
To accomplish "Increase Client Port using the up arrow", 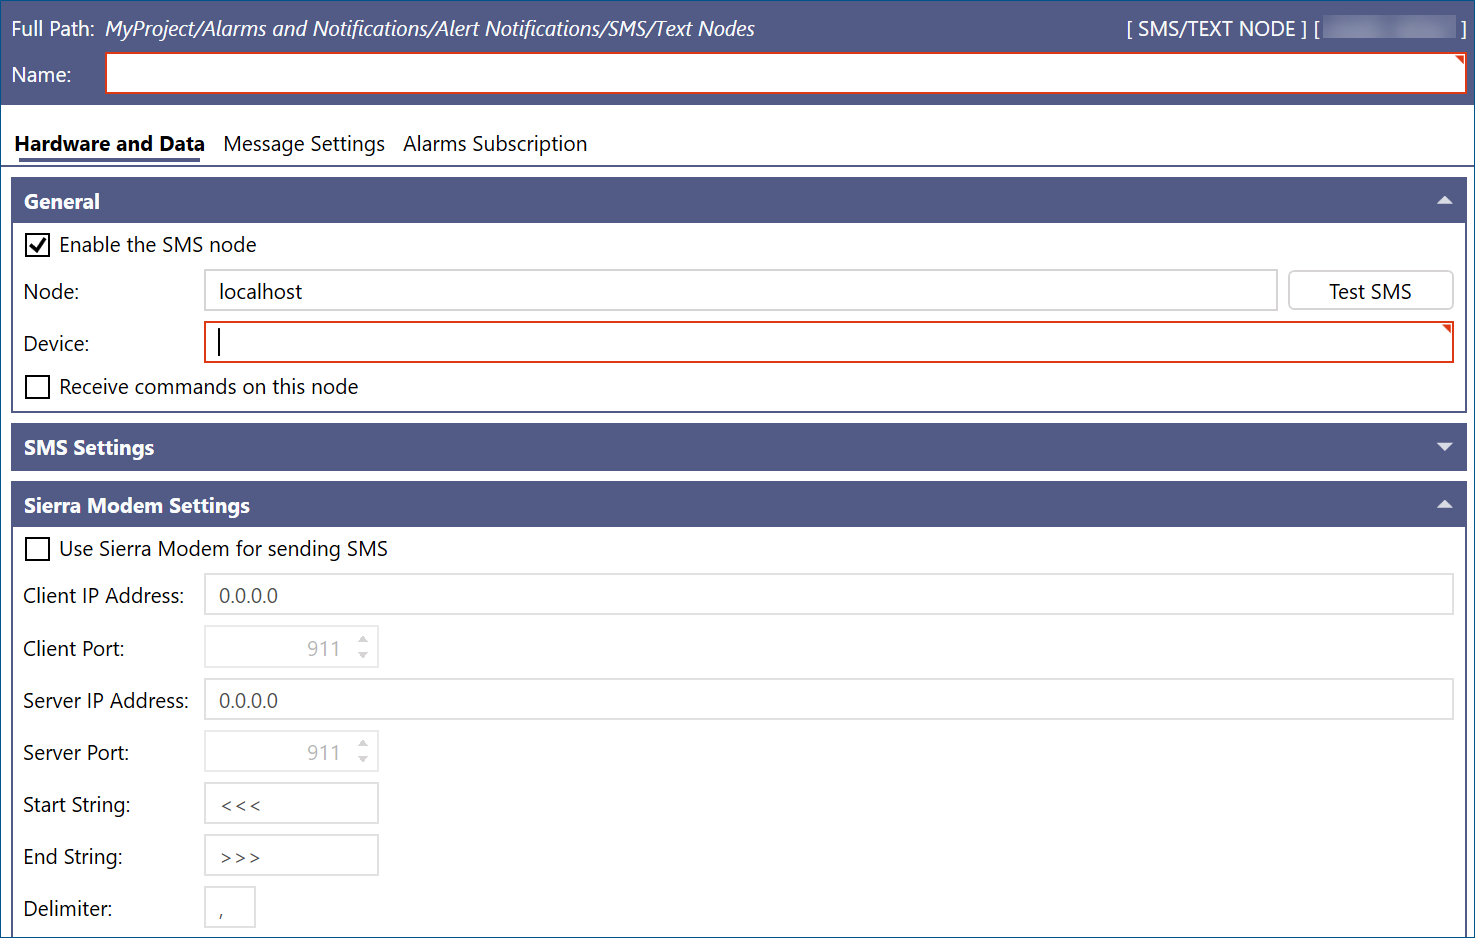I will point(363,639).
